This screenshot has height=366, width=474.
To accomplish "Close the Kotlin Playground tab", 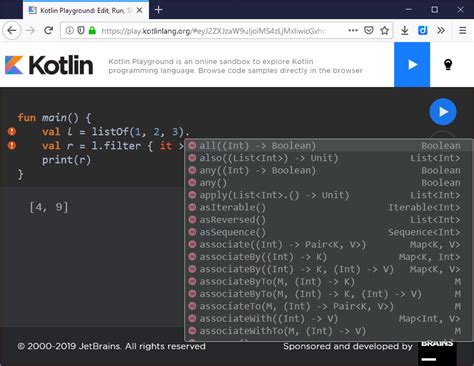I will [x=140, y=10].
